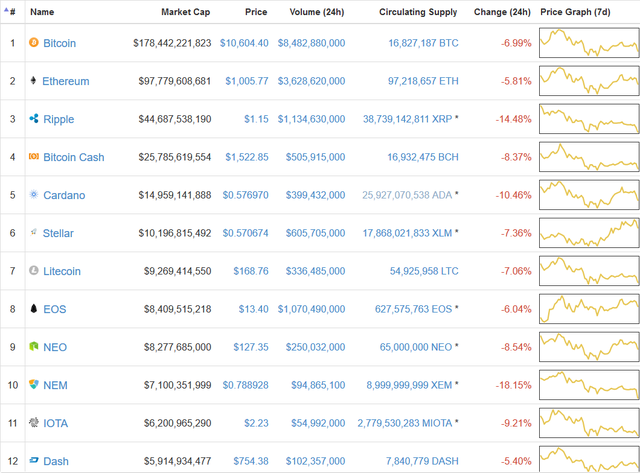Click the NEO green logo icon
The height and width of the screenshot is (473, 640).
[x=34, y=347]
